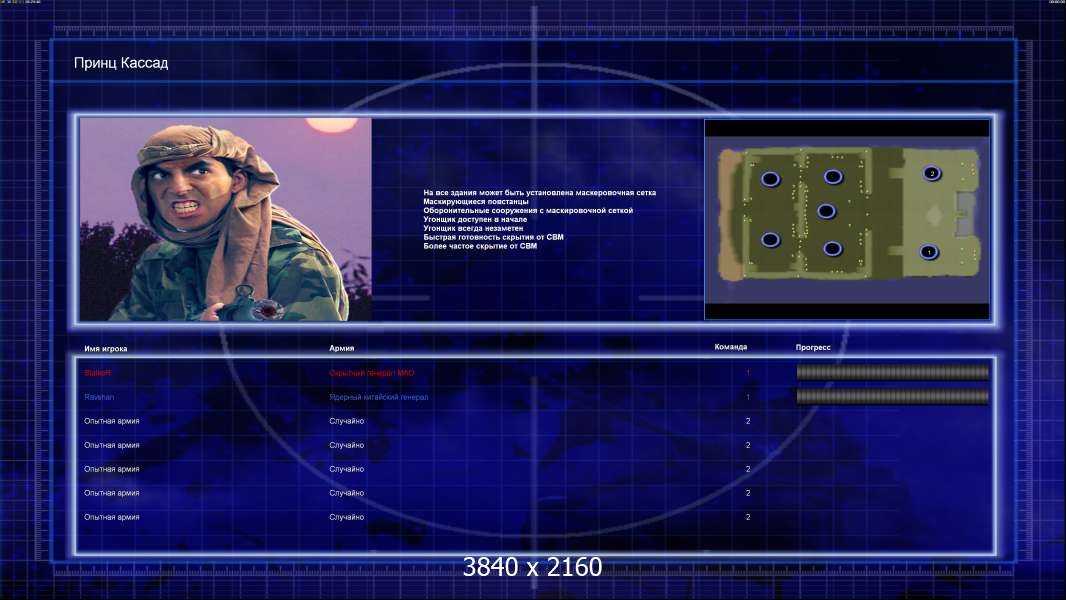Click start position marker 2 on minimap
Screen dimensions: 1066x600
click(x=932, y=173)
